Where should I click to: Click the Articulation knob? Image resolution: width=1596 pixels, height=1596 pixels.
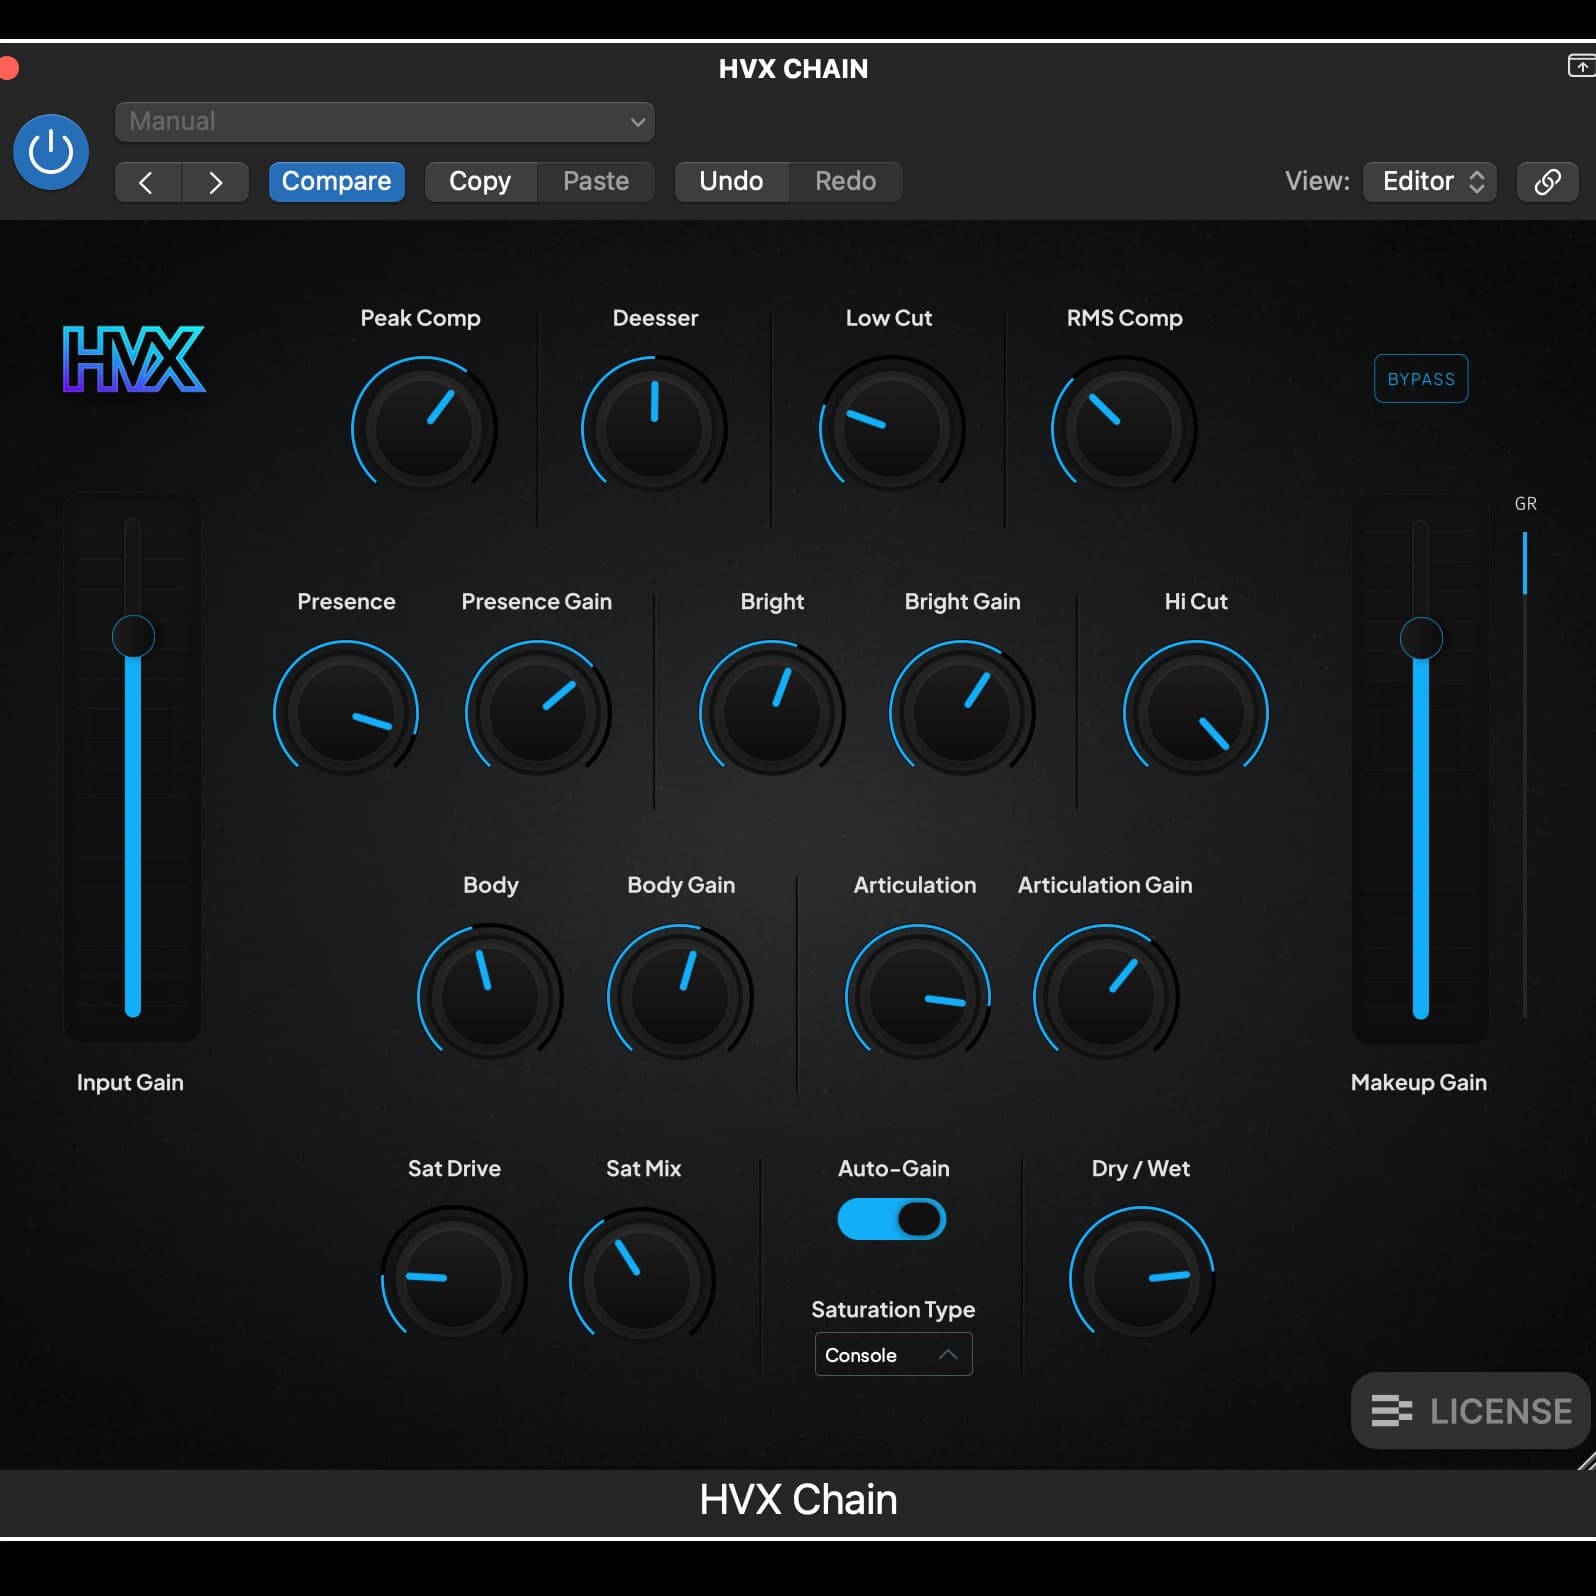click(x=918, y=996)
